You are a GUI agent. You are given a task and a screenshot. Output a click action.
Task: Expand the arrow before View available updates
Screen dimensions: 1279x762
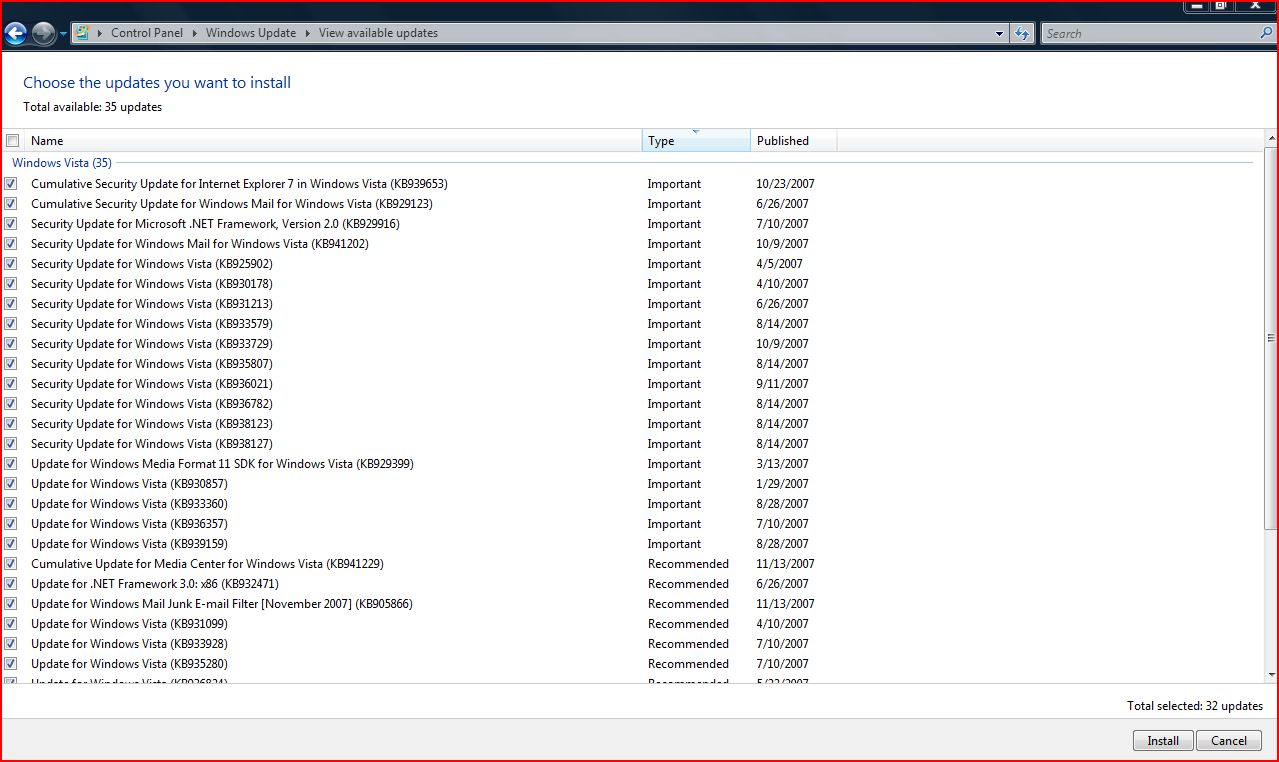click(x=307, y=33)
